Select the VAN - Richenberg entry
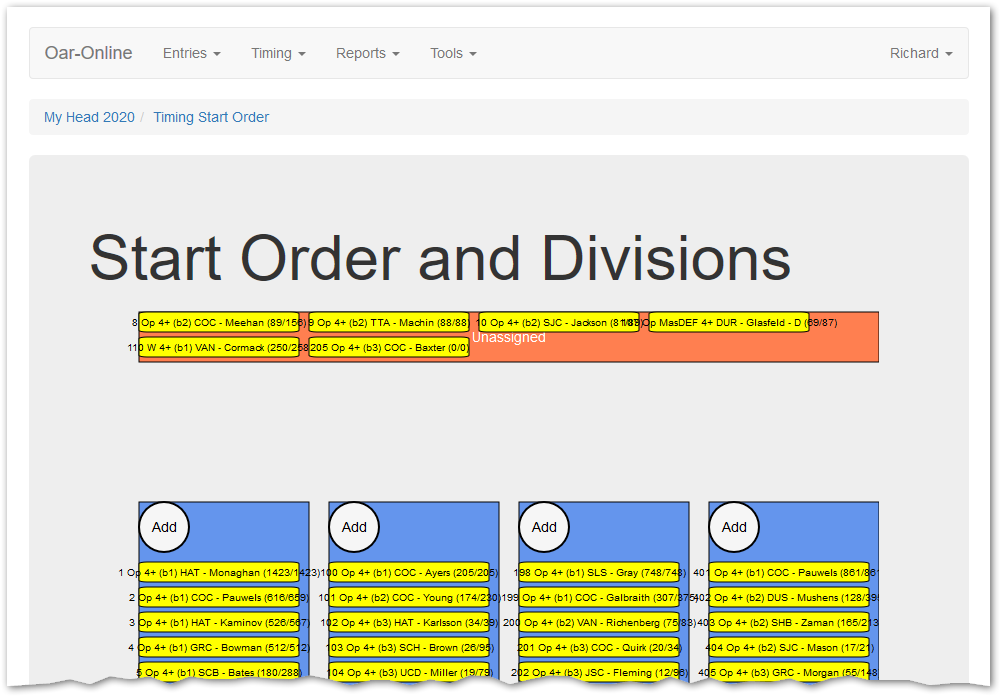1001x697 pixels. click(x=599, y=623)
